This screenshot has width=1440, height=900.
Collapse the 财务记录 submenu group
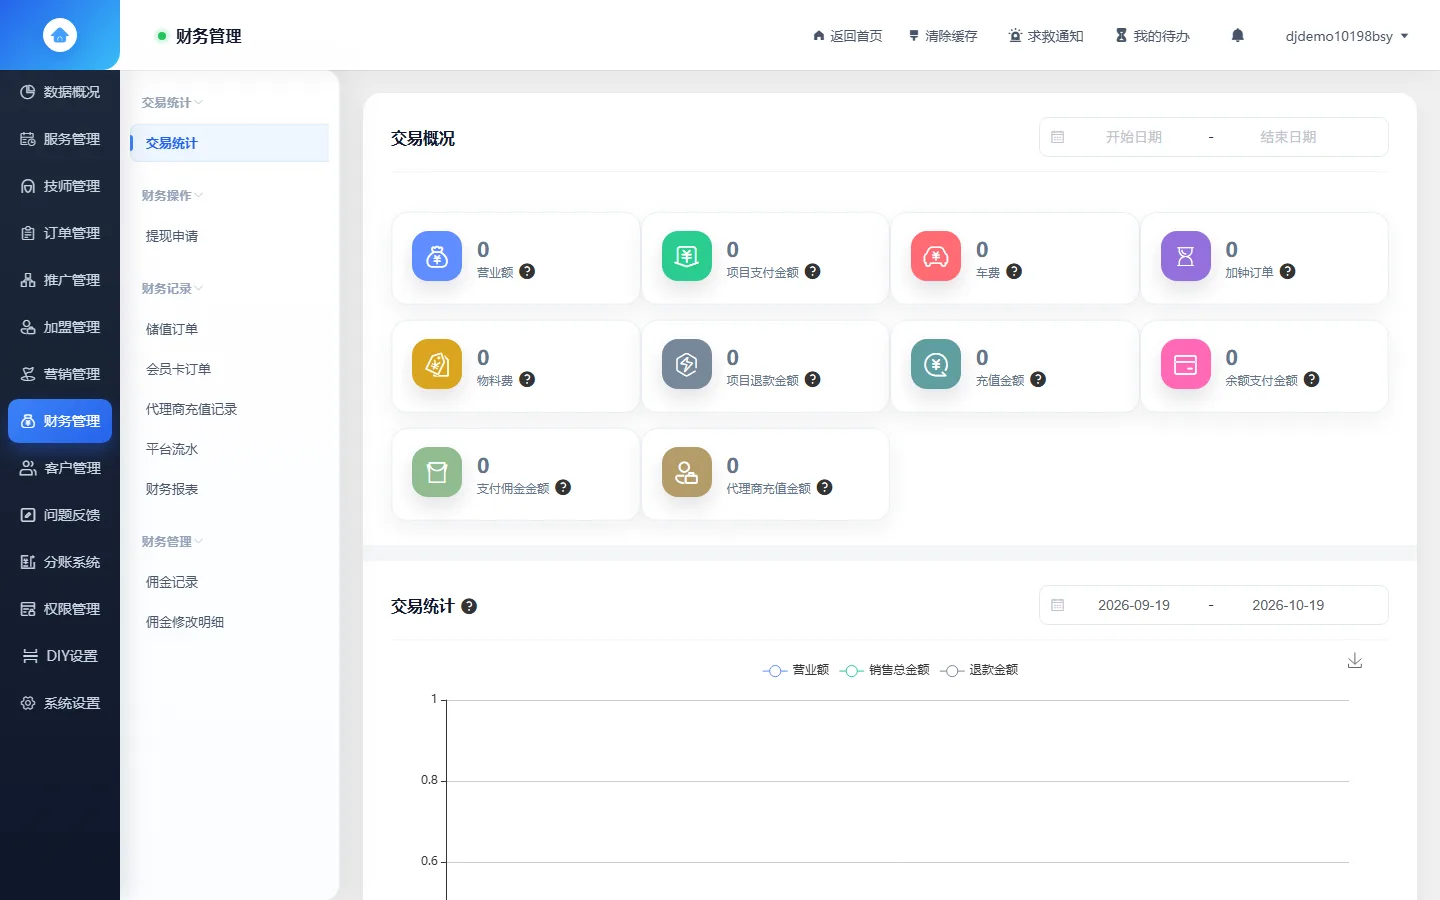(x=172, y=289)
